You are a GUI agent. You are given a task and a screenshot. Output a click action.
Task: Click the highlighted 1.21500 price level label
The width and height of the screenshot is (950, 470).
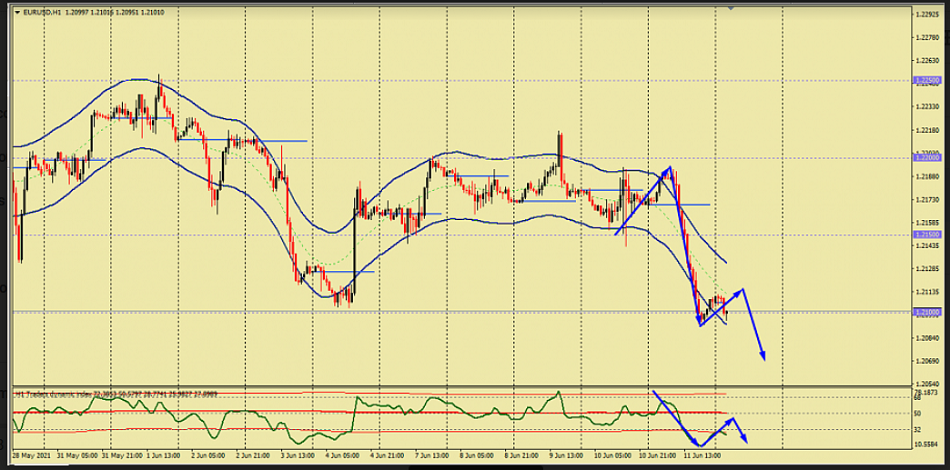point(927,235)
